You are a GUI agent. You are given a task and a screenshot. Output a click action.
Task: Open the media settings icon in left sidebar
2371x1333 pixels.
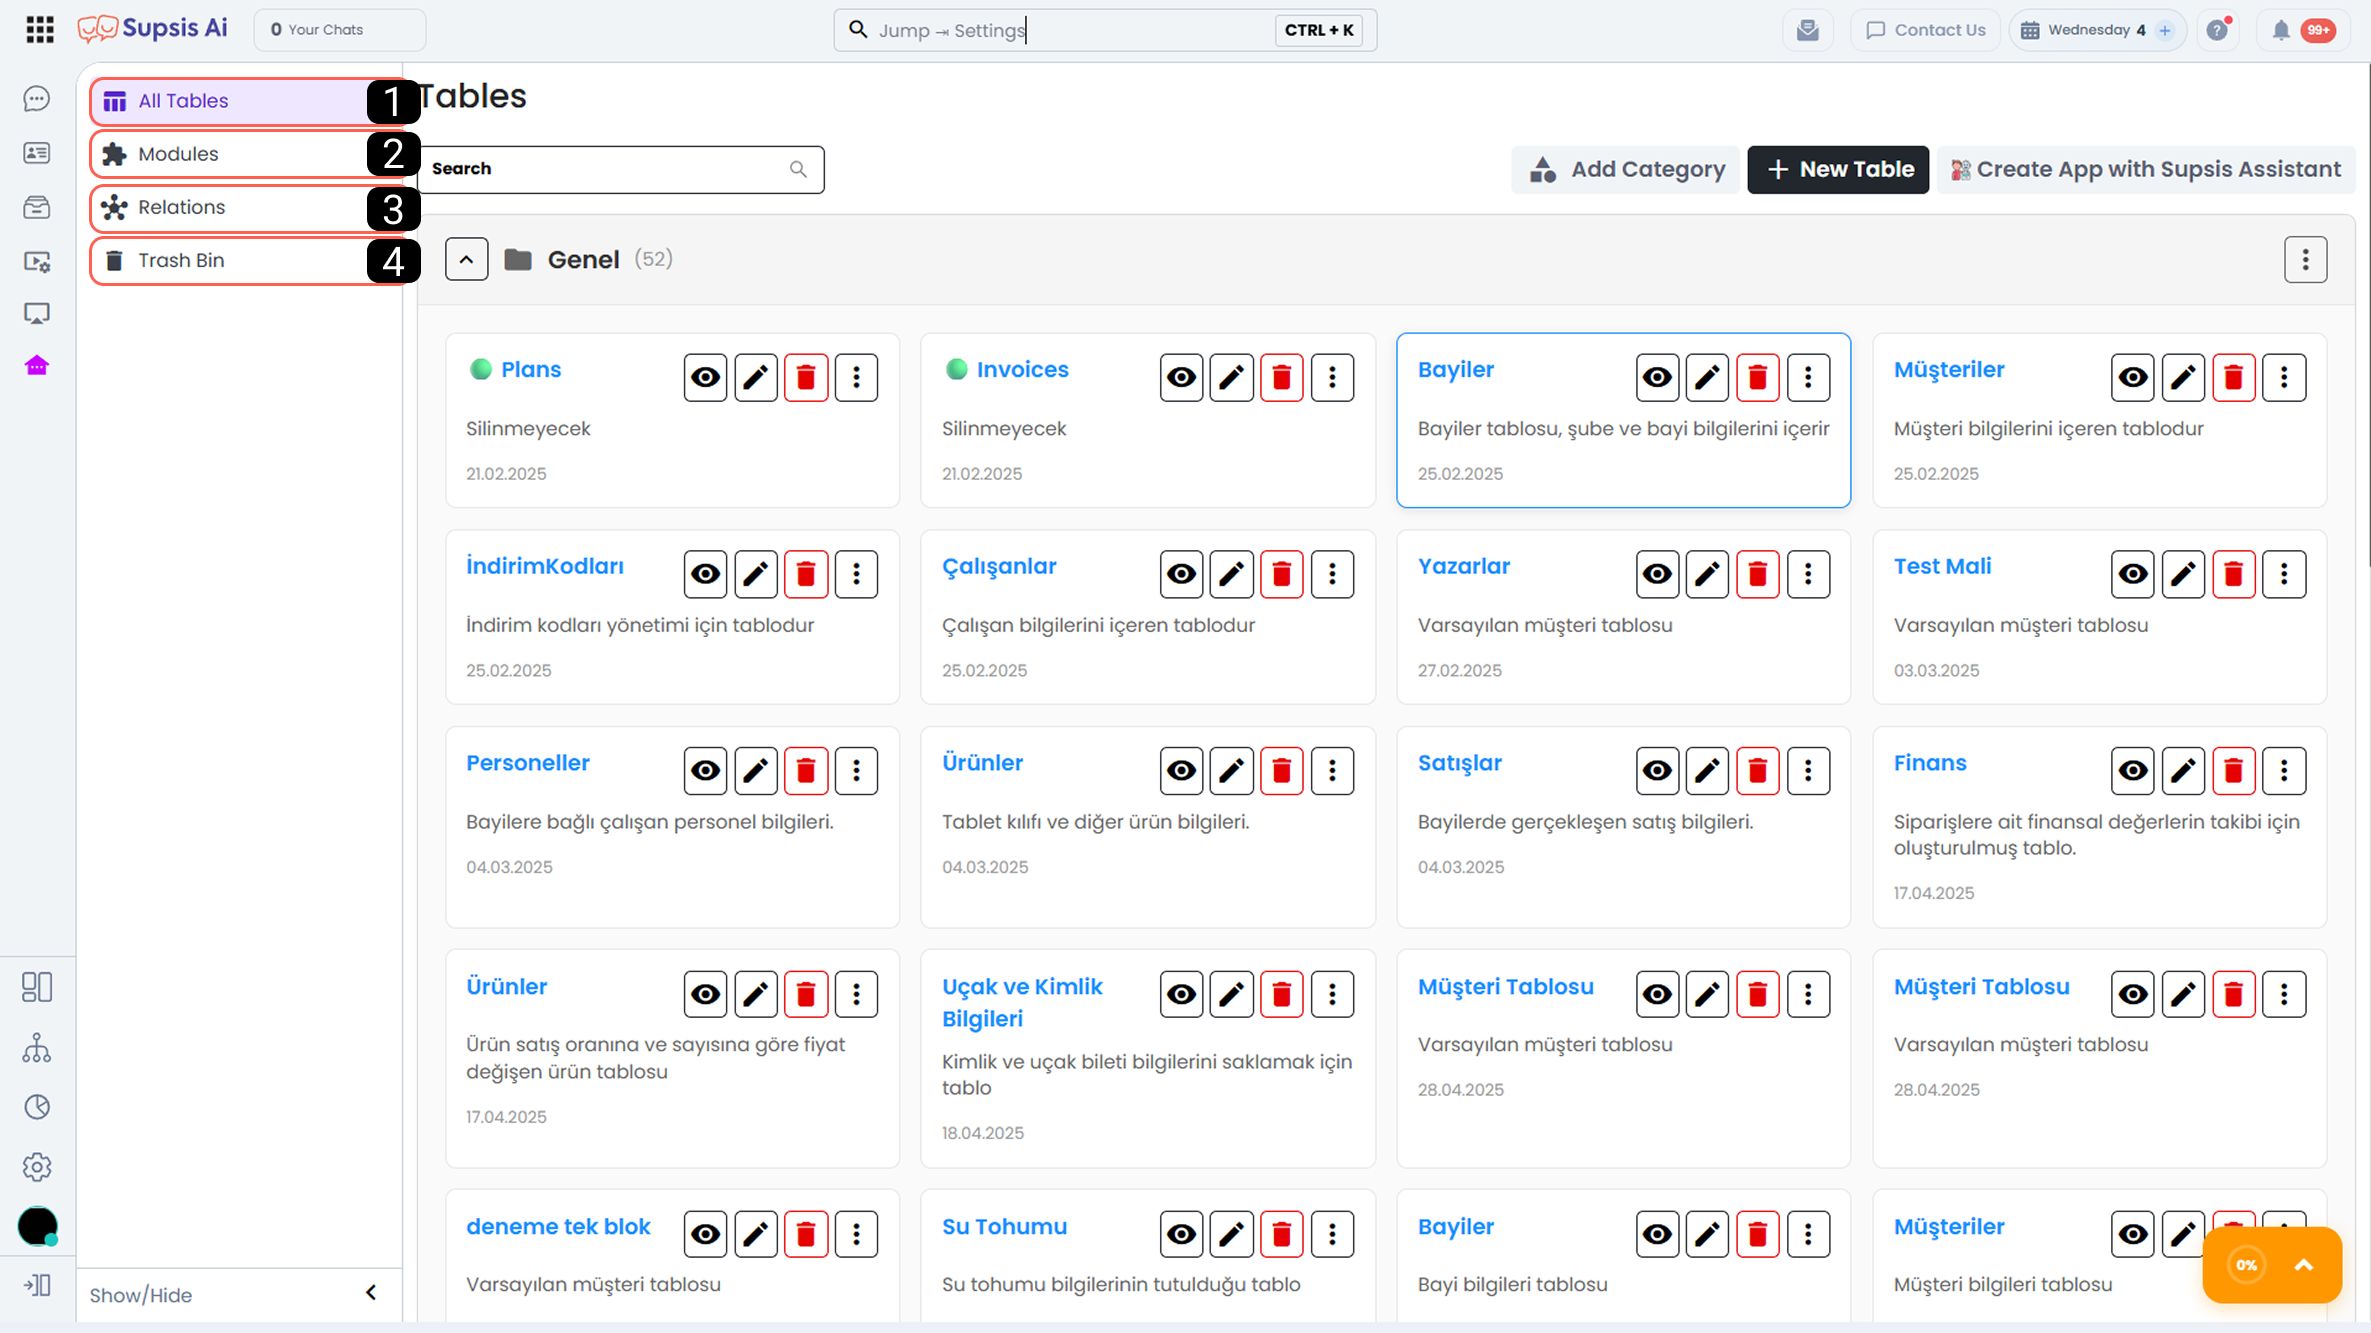(x=37, y=261)
